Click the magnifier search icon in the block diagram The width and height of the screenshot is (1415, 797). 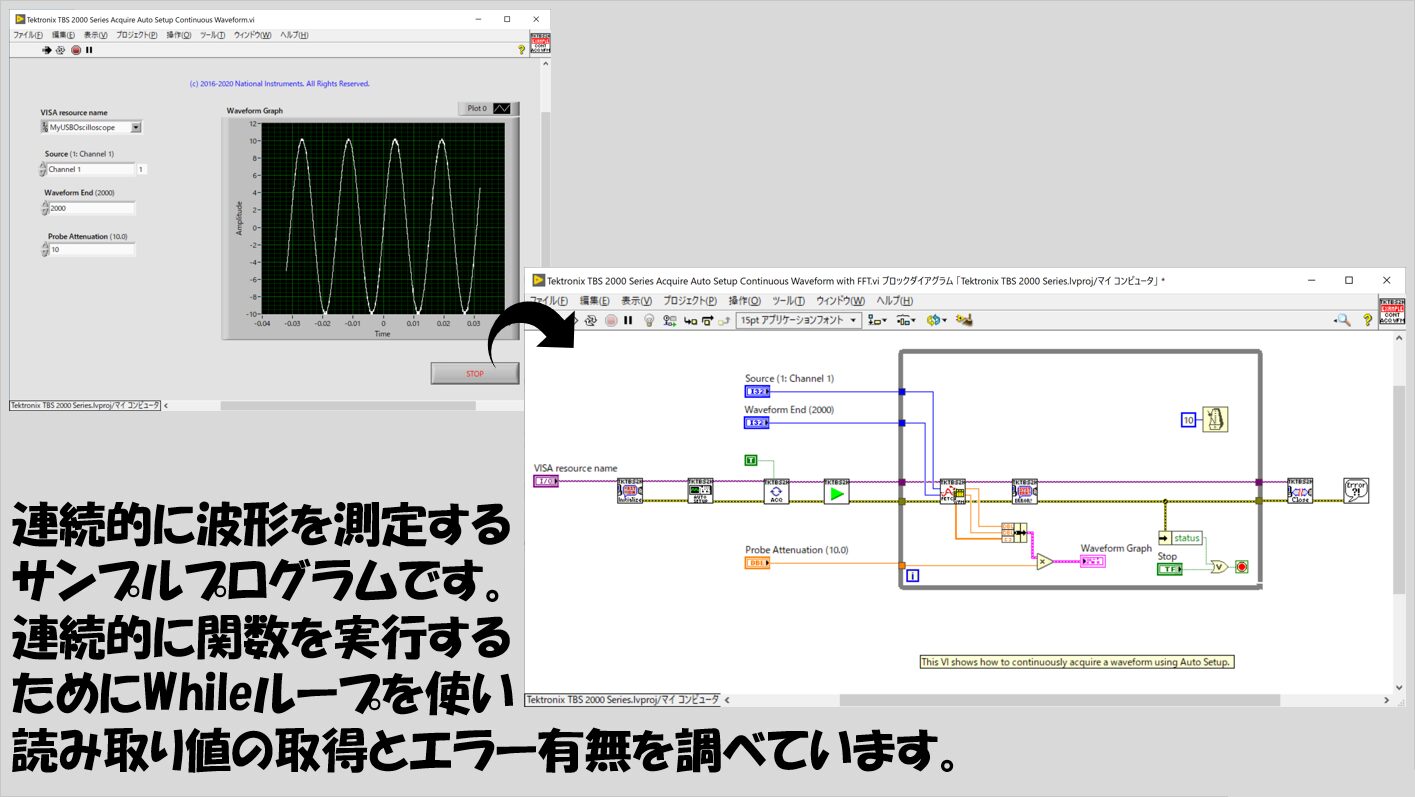pos(1343,320)
